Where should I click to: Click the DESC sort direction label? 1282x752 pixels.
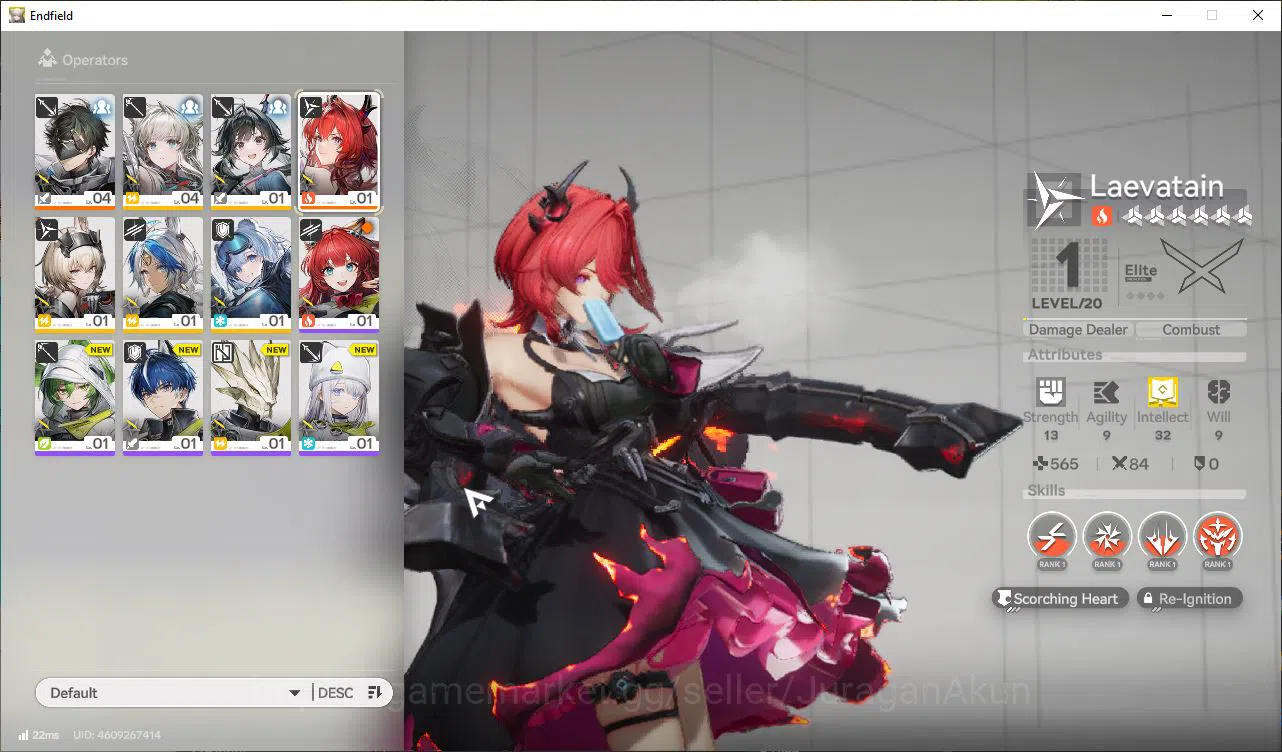[x=336, y=693]
